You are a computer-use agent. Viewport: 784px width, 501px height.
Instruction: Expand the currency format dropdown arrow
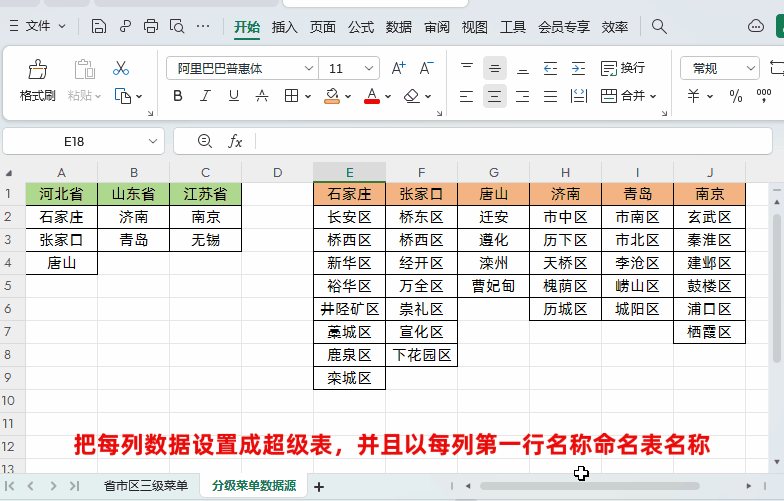coord(710,96)
